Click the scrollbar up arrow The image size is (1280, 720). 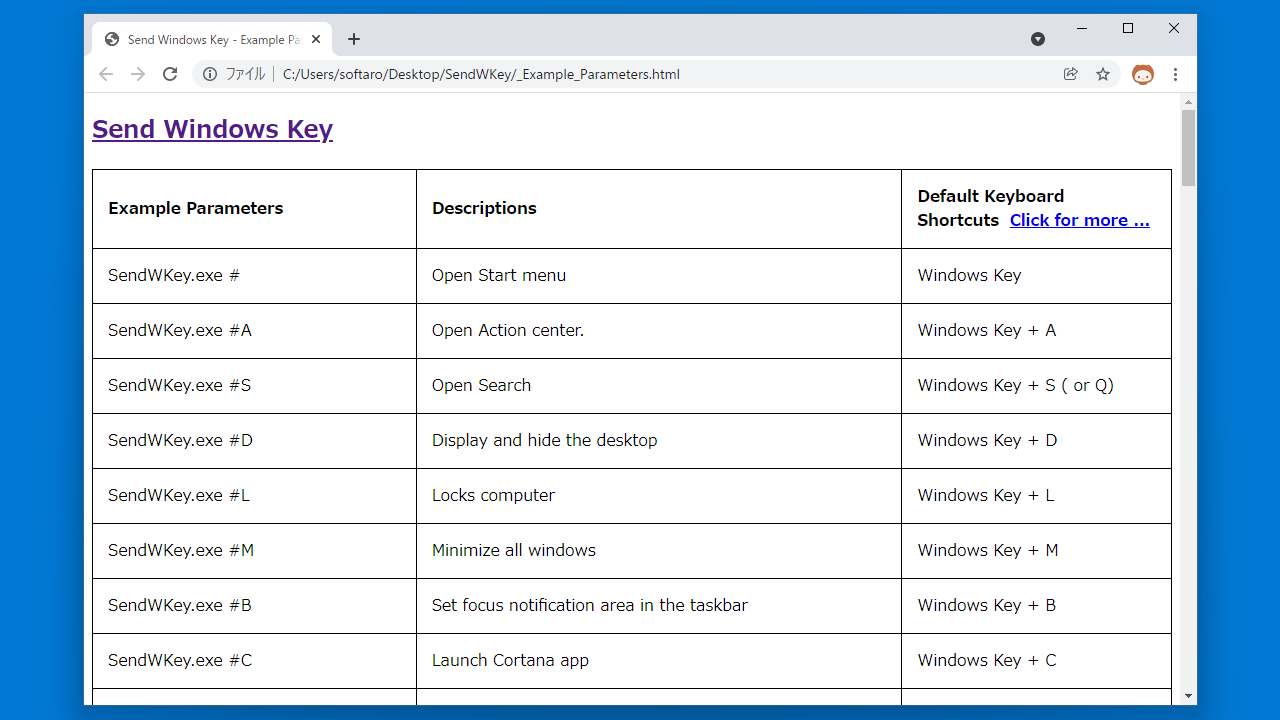1188,102
